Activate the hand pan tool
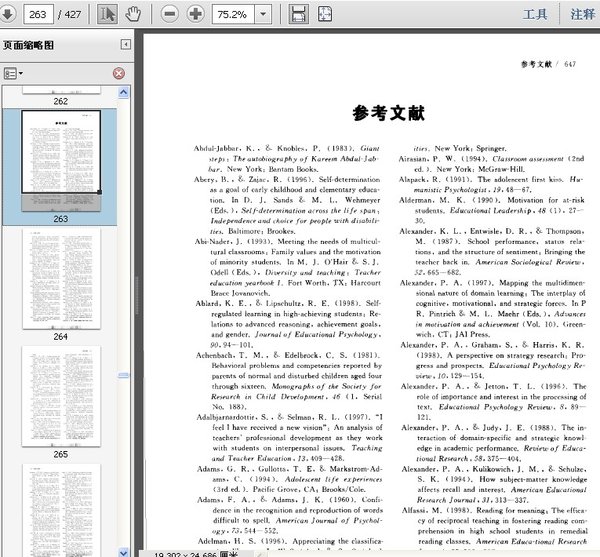Viewport: 600px width, 557px height. pos(133,14)
